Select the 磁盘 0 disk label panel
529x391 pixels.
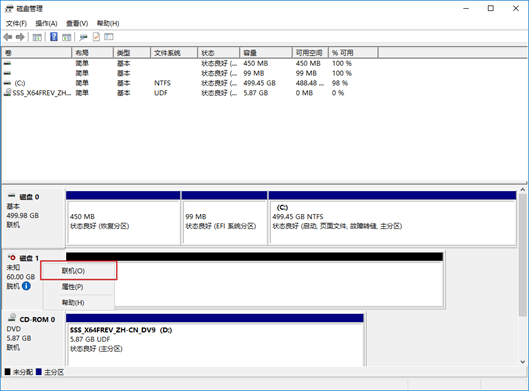click(34, 218)
